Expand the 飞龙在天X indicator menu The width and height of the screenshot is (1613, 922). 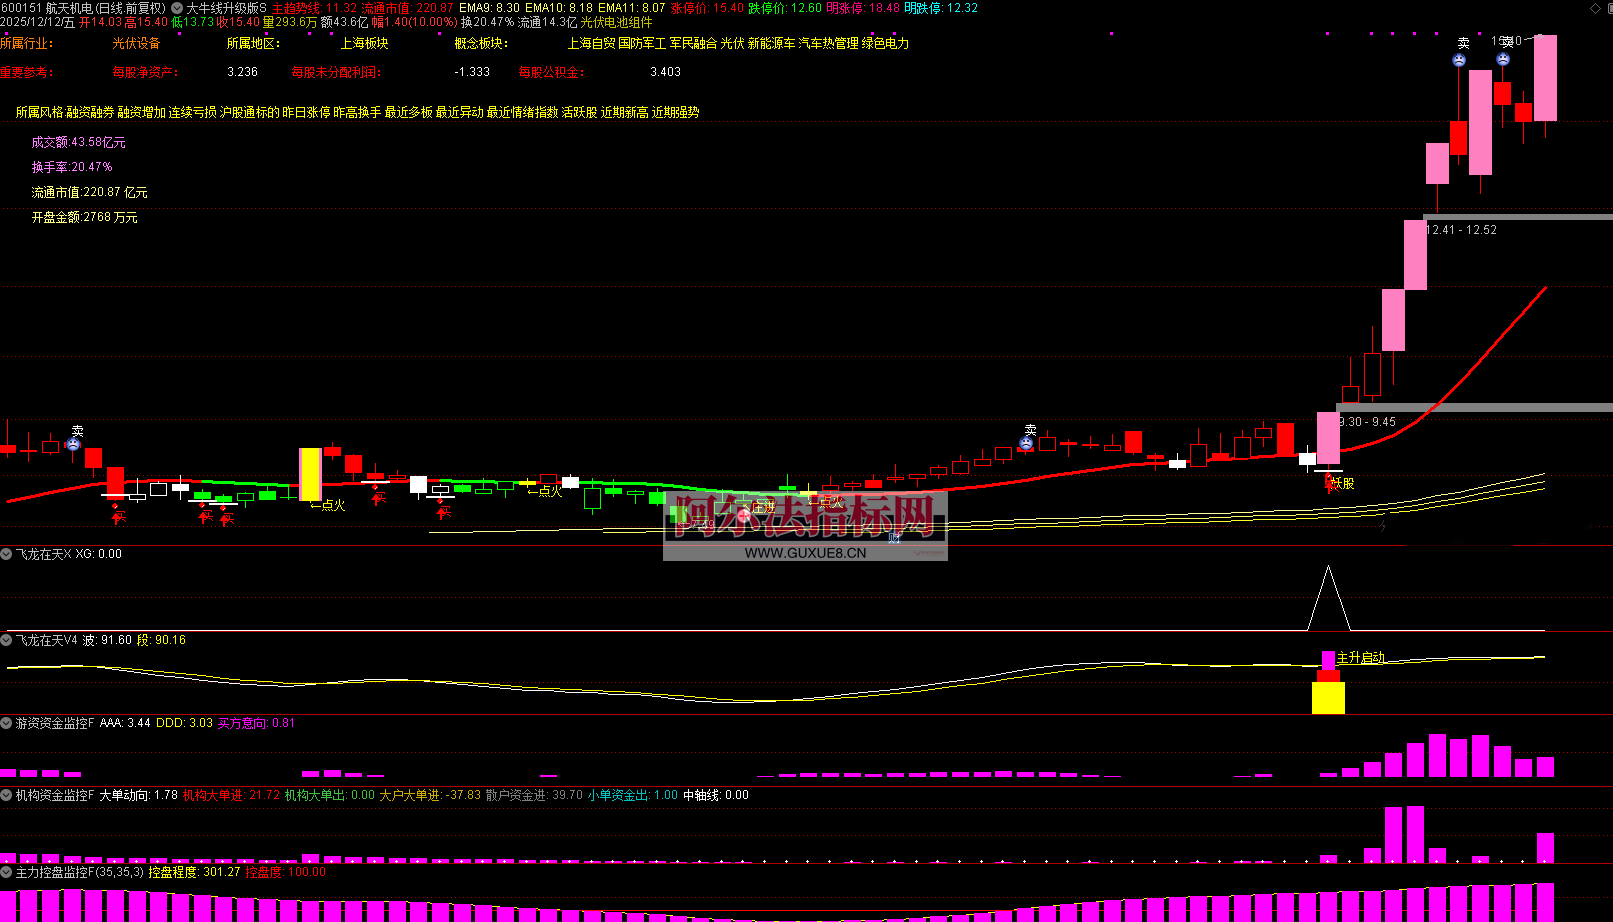tap(7, 554)
